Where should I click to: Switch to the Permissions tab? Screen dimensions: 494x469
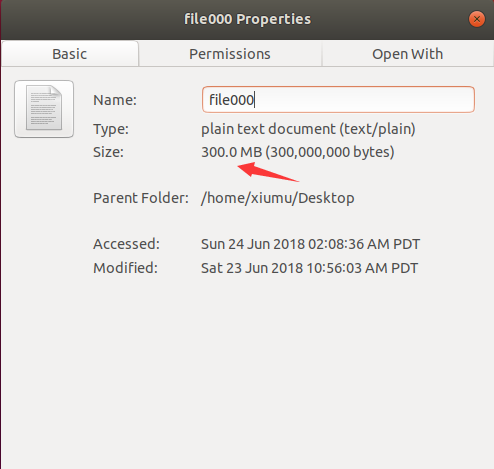(230, 54)
